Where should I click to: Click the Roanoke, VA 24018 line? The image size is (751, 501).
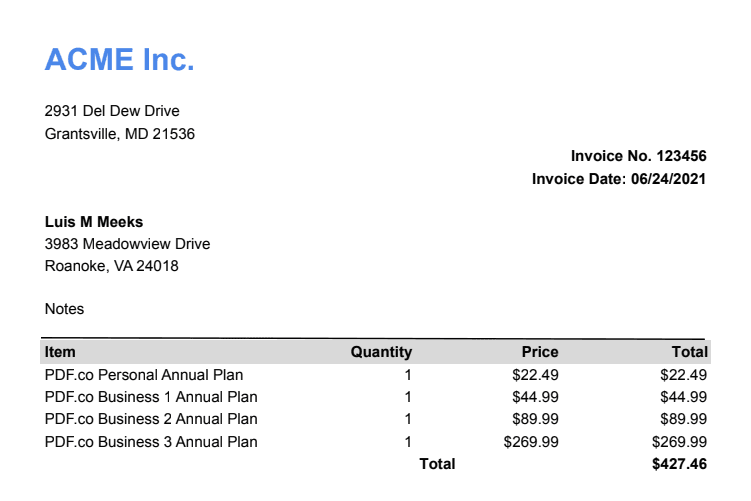[112, 266]
